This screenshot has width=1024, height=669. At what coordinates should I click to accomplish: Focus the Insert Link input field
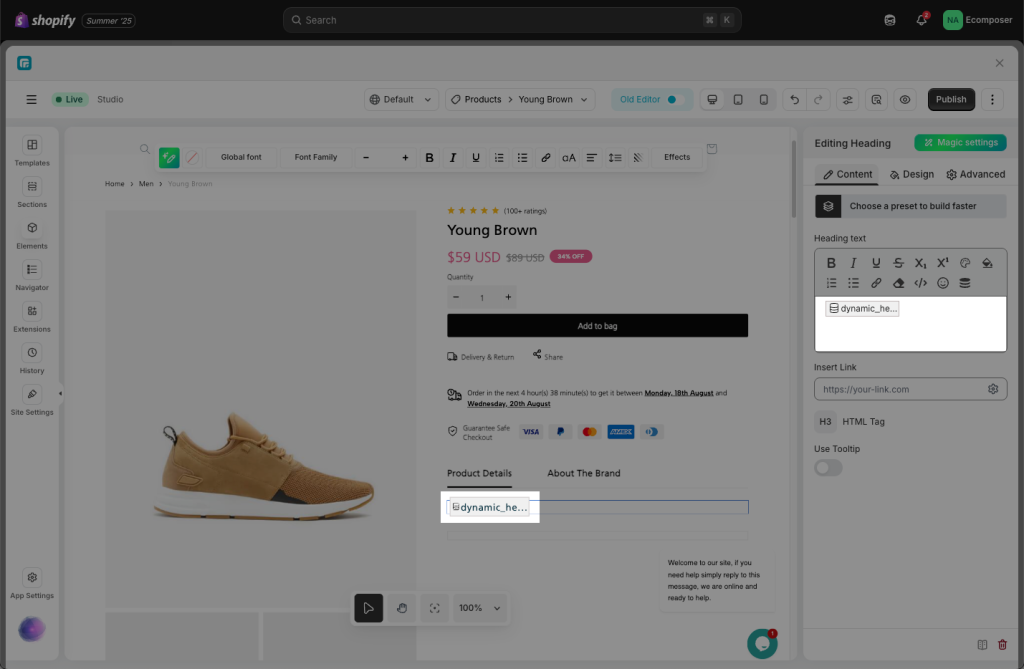910,389
